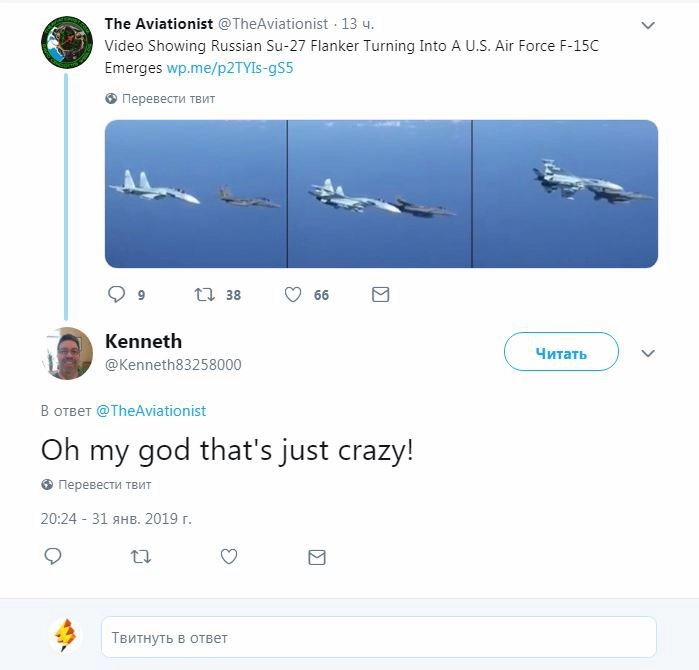Like Kenneth's 'just crazy' tweet
699x670 pixels.
click(229, 557)
